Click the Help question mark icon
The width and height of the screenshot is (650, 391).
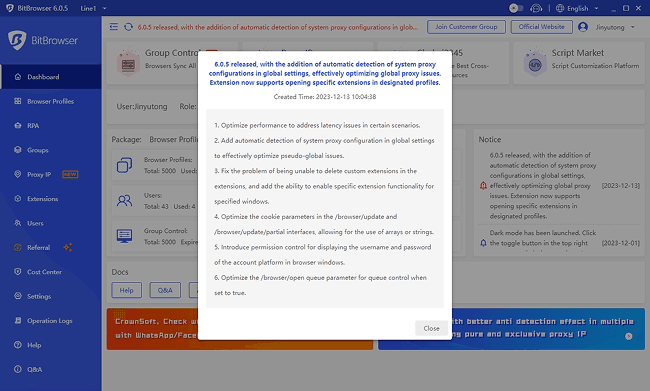click(17, 345)
